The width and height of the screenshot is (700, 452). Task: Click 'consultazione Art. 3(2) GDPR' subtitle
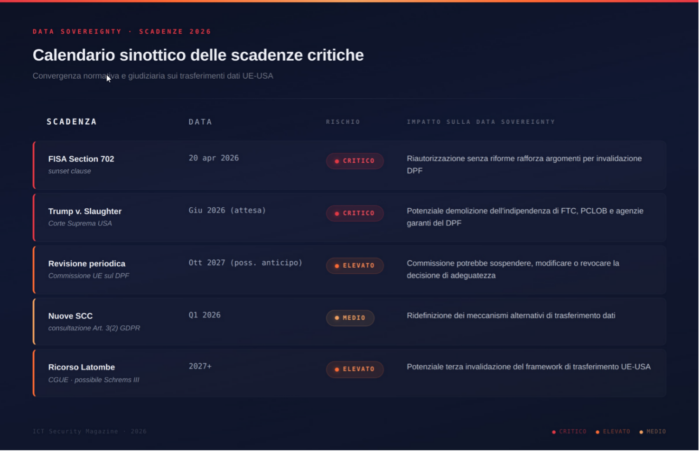click(x=94, y=328)
